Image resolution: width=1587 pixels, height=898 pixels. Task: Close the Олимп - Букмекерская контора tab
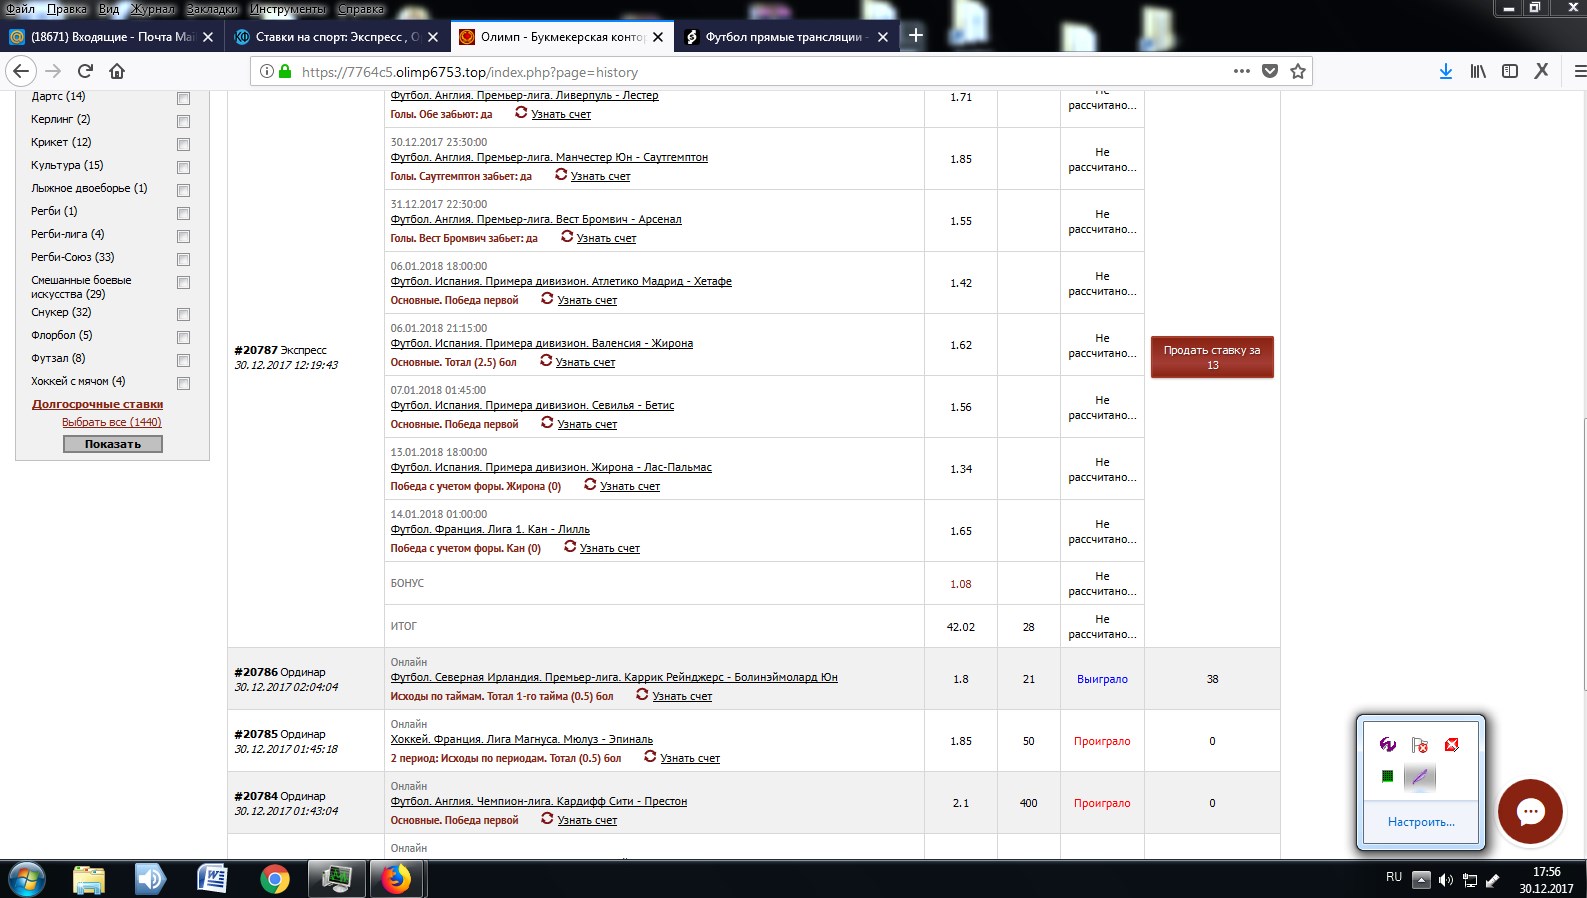pyautogui.click(x=658, y=37)
